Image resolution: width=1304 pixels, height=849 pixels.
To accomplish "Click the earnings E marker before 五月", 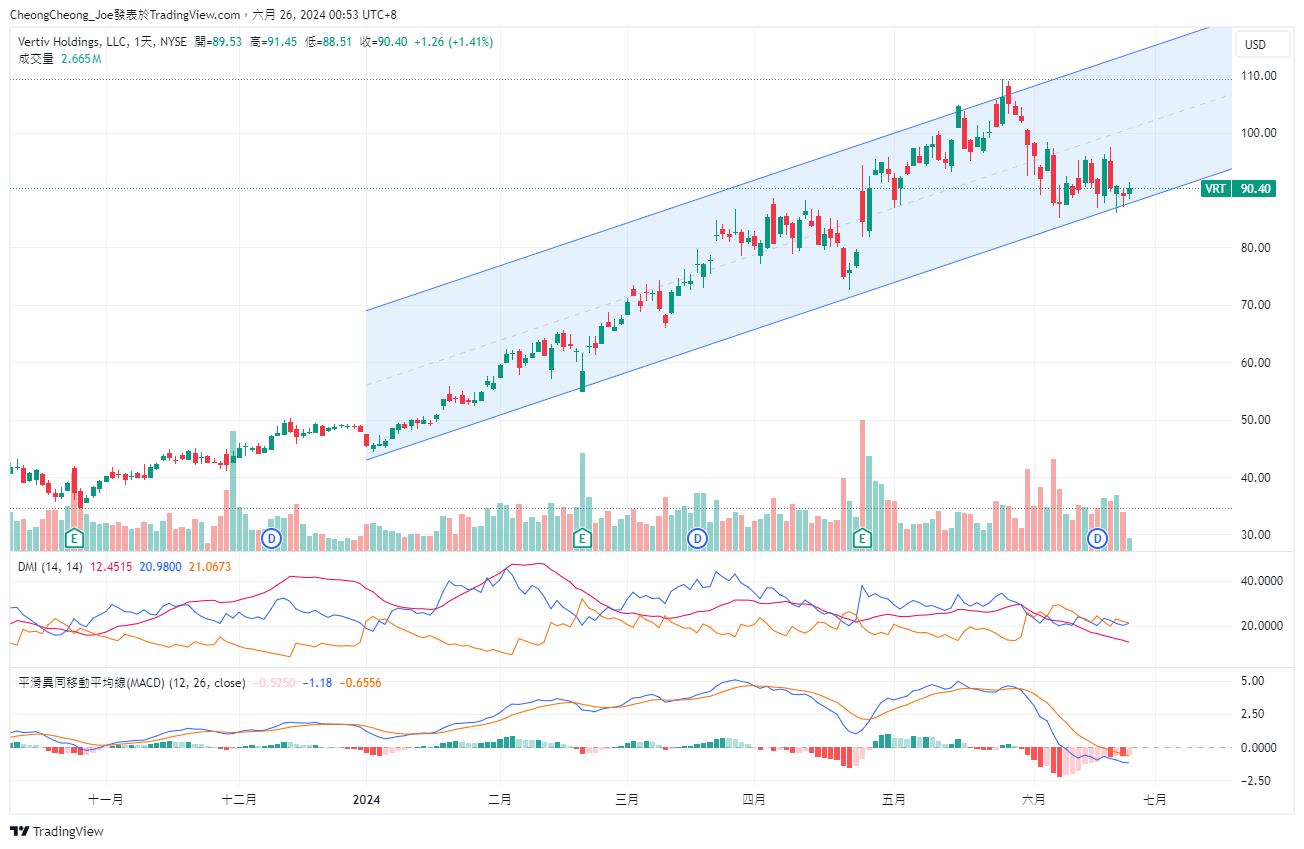I will [861, 539].
